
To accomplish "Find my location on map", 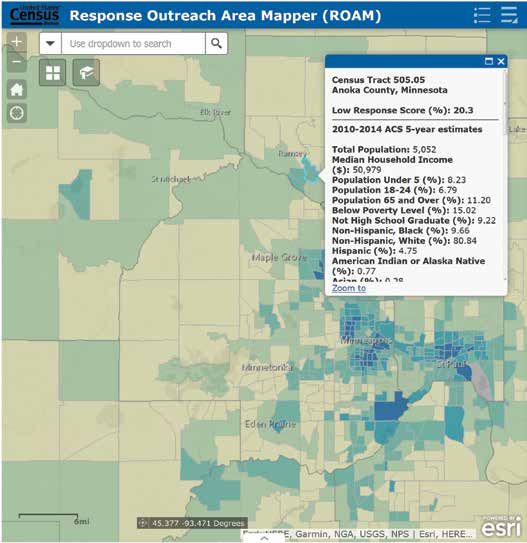I will [x=17, y=113].
